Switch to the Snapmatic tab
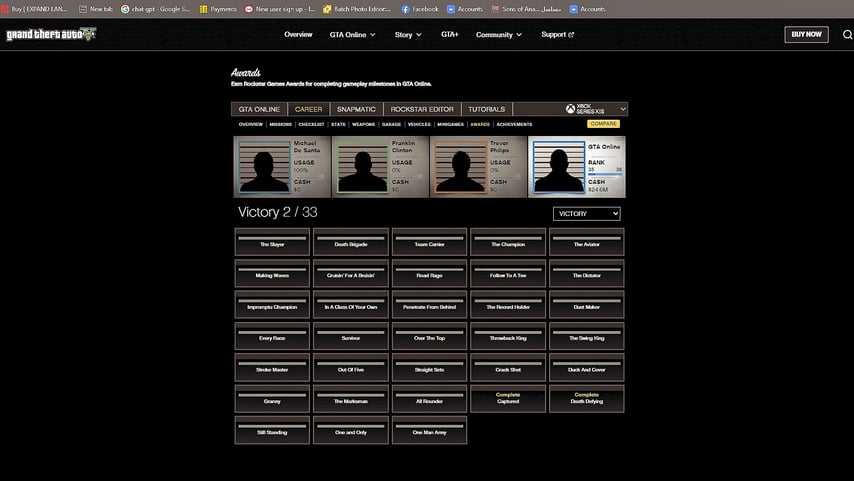This screenshot has height=481, width=854. tap(356, 109)
